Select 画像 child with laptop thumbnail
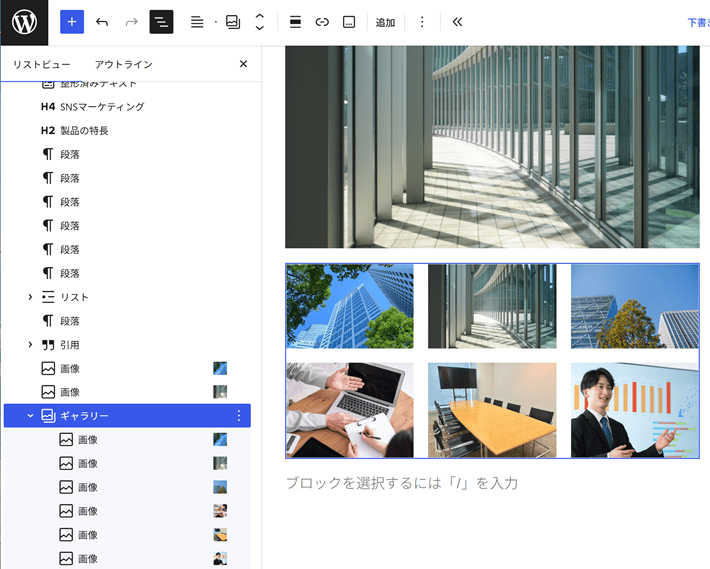 (127, 511)
